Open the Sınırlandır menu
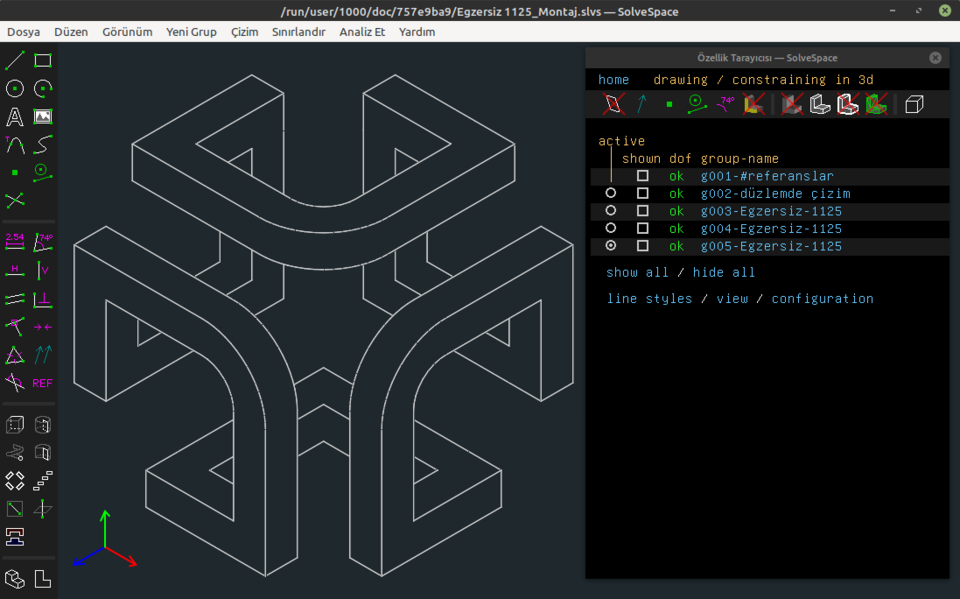This screenshot has width=960, height=599. (x=298, y=32)
